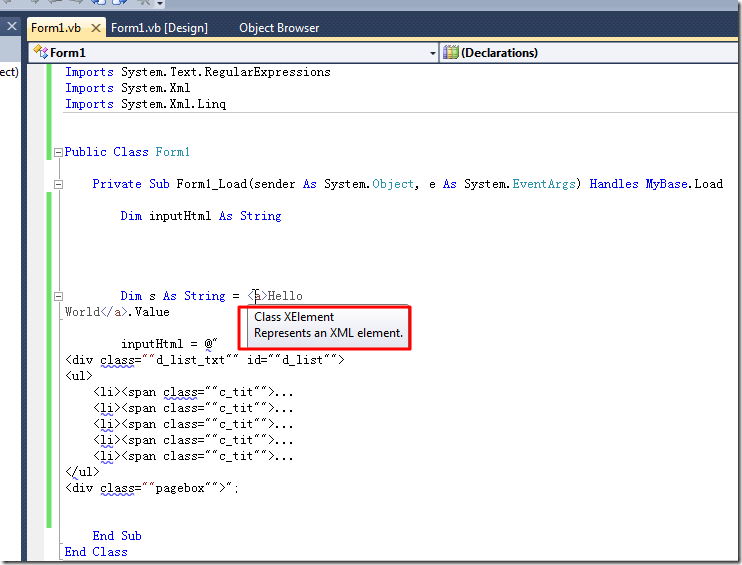Collapse the Public Class Form1 region
The width and height of the screenshot is (742, 565).
pyautogui.click(x=58, y=152)
